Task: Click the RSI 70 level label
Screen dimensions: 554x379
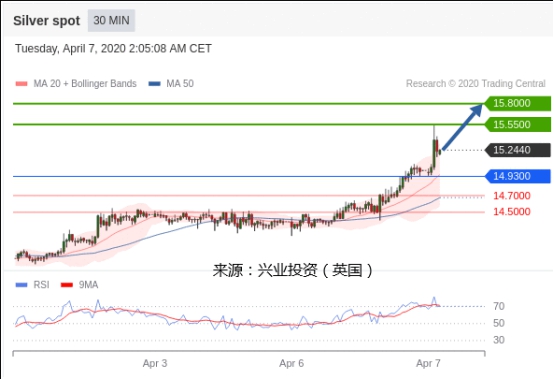Action: click(499, 306)
